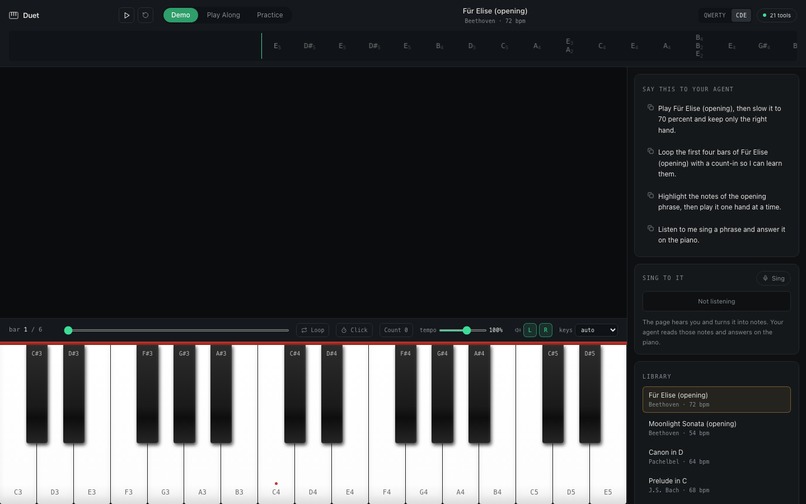Copy the 'Play Für Elise' slow-down prompt
806x504 pixels.
pyautogui.click(x=650, y=107)
